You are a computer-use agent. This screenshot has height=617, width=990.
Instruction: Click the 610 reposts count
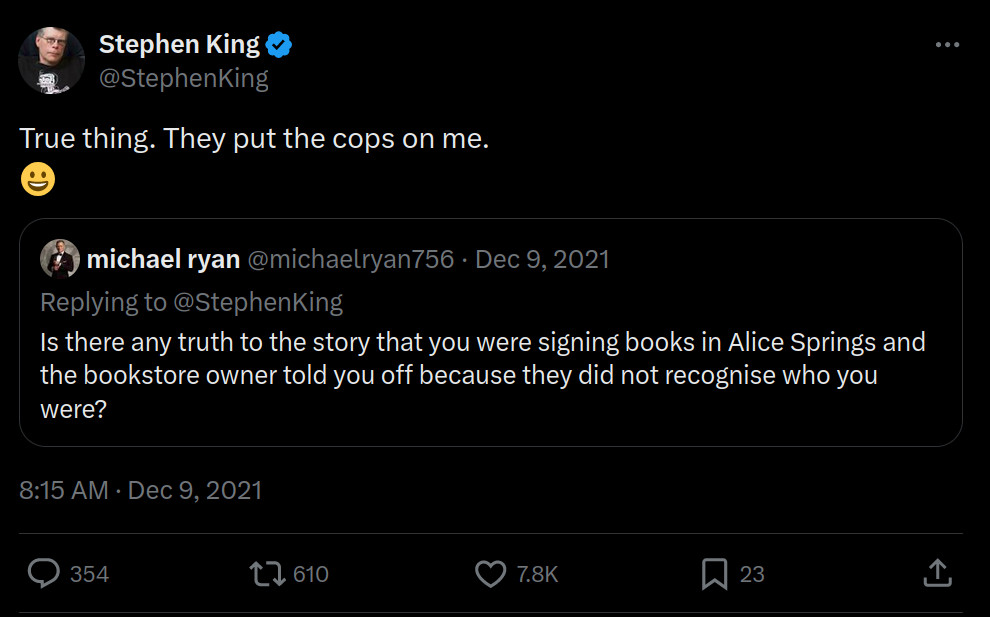click(x=311, y=574)
